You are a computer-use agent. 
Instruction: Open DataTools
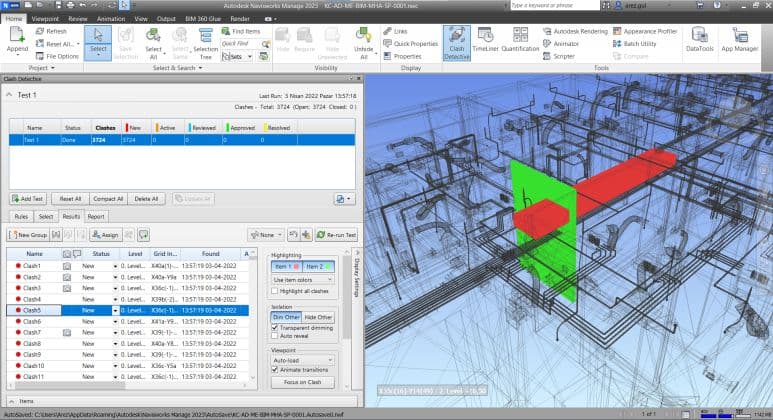700,39
